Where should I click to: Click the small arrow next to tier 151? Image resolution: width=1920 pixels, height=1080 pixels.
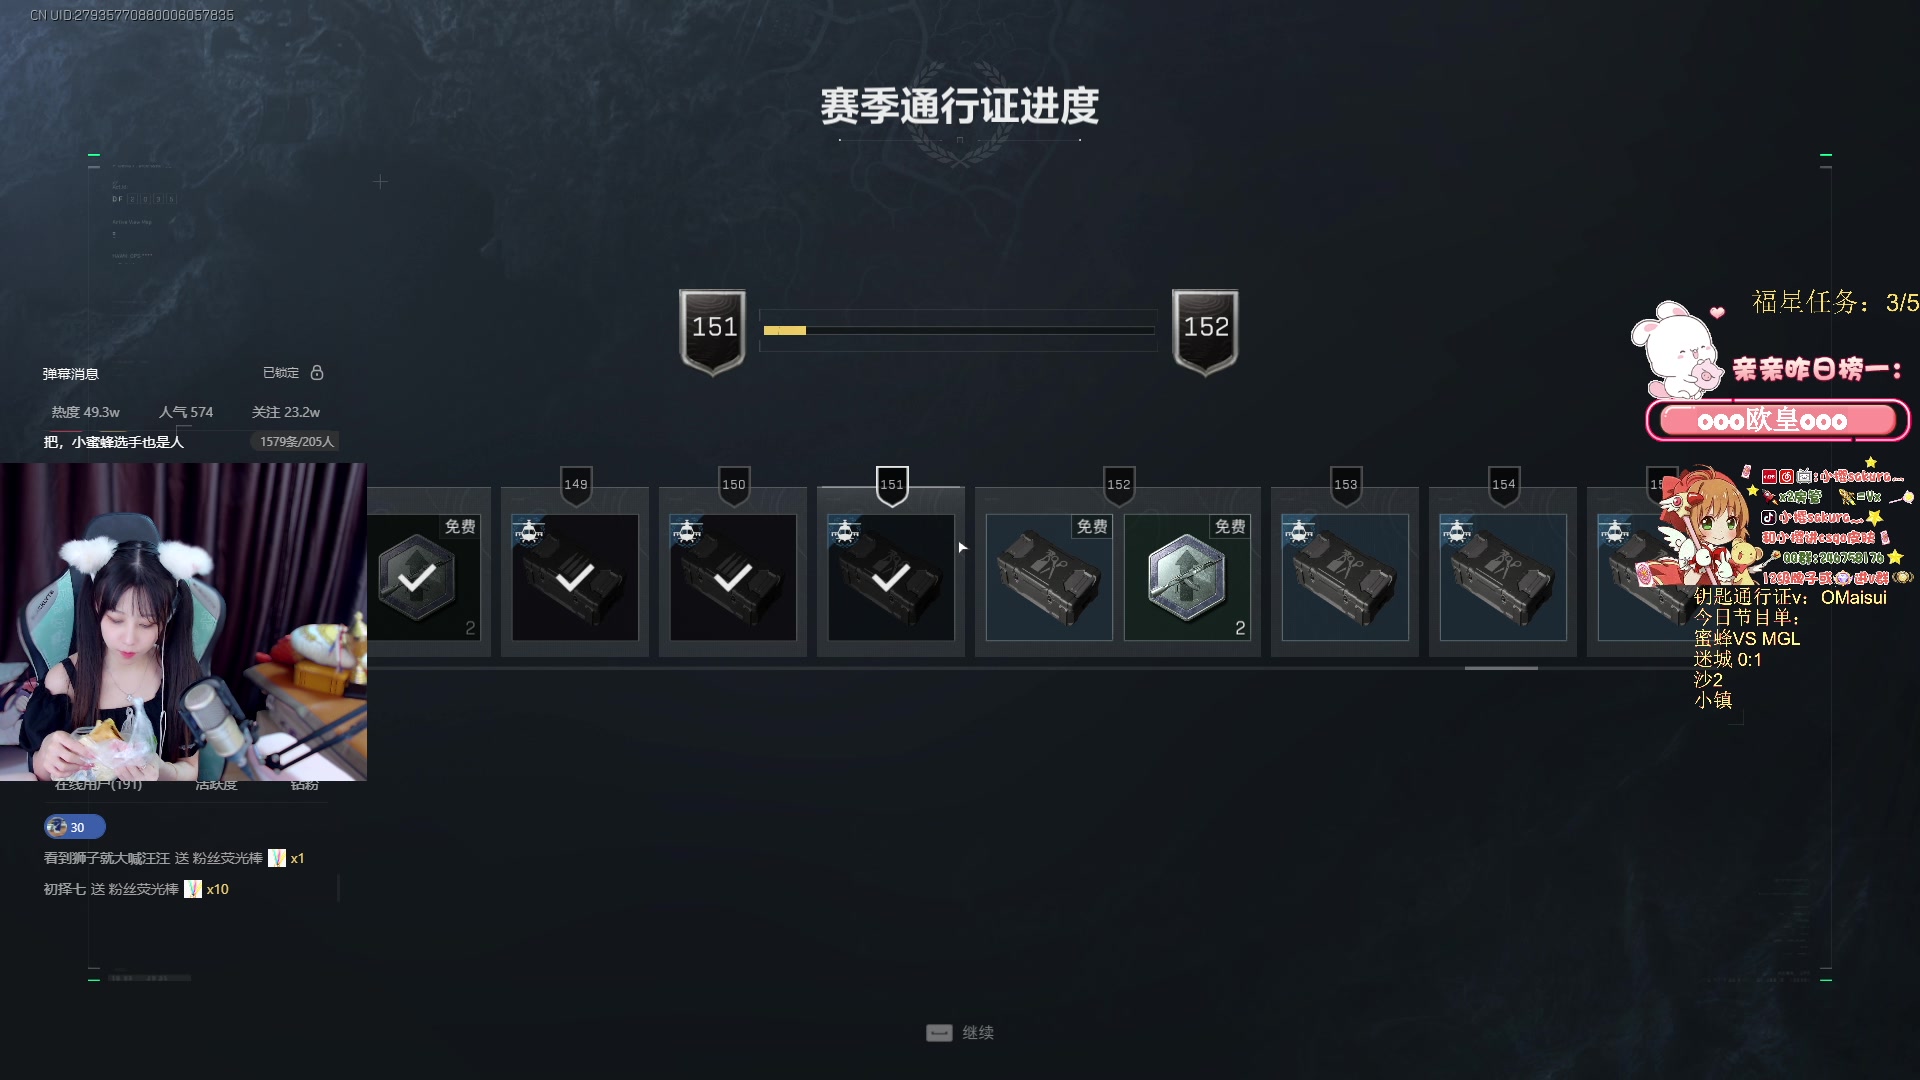[x=963, y=547]
